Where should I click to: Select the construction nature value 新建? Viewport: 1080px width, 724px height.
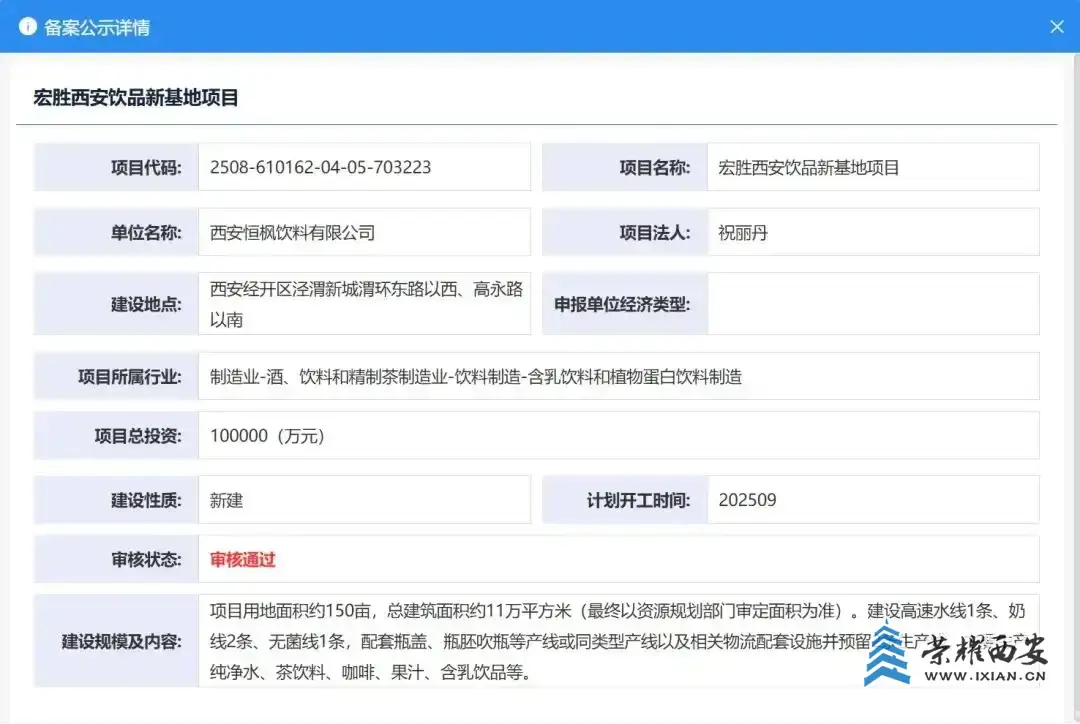click(227, 500)
